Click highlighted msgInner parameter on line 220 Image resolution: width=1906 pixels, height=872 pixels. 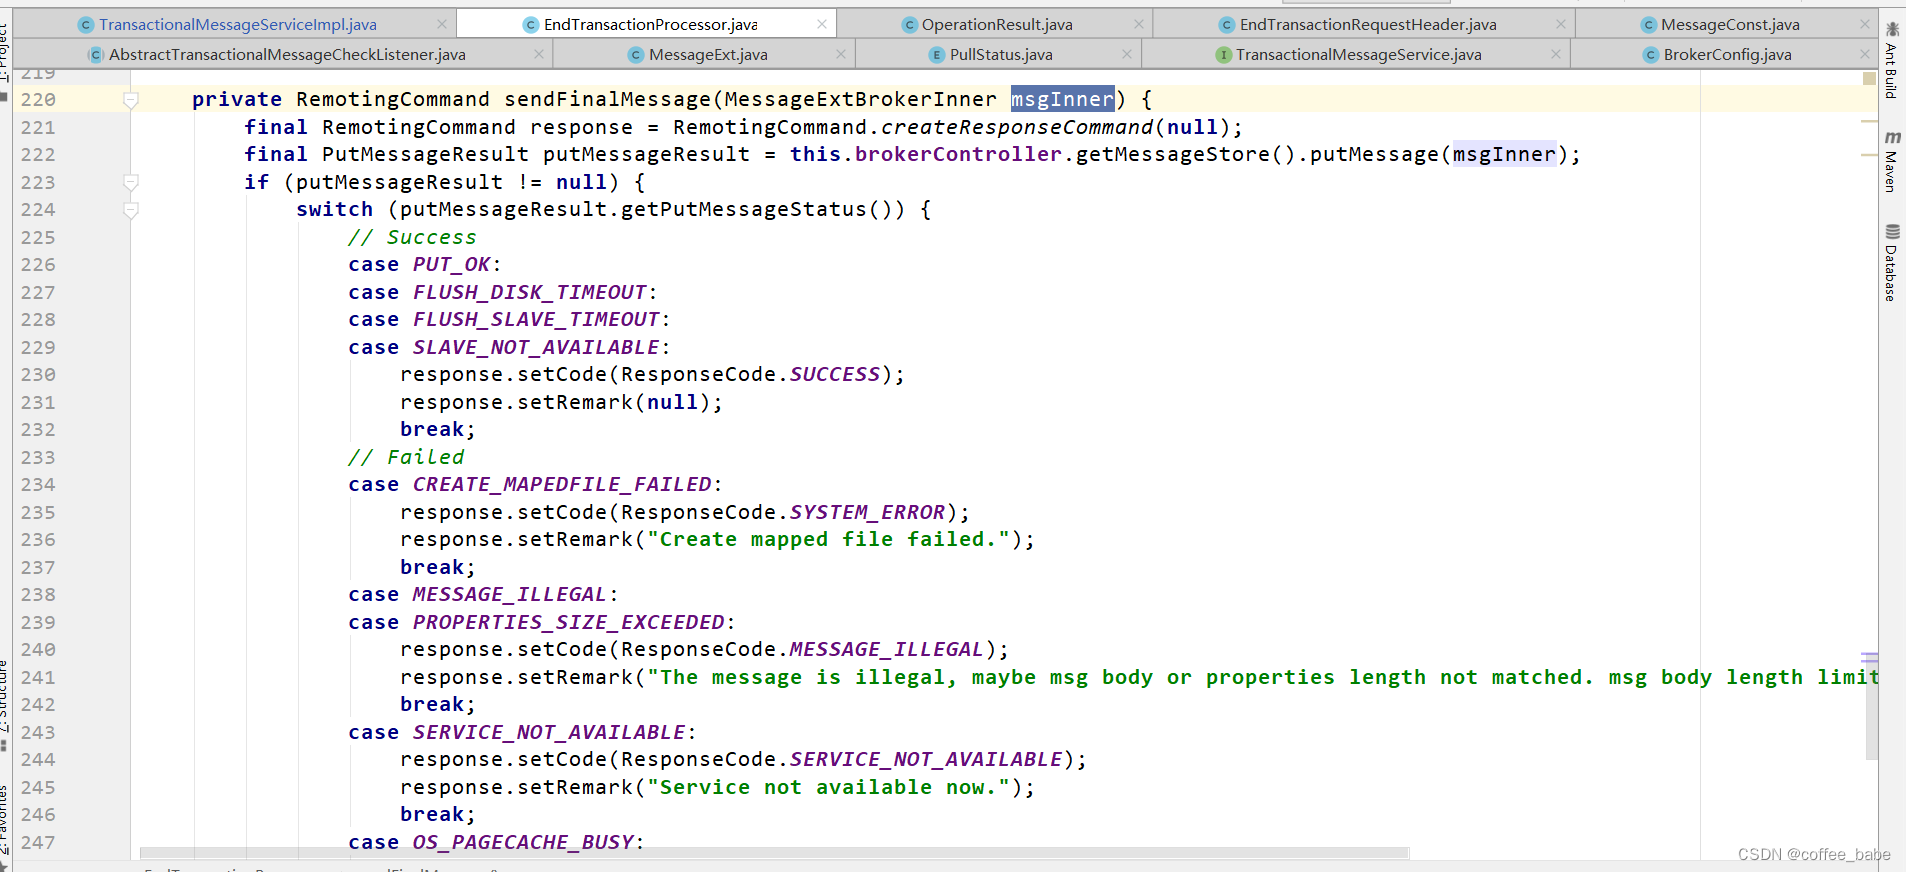[x=1062, y=99]
